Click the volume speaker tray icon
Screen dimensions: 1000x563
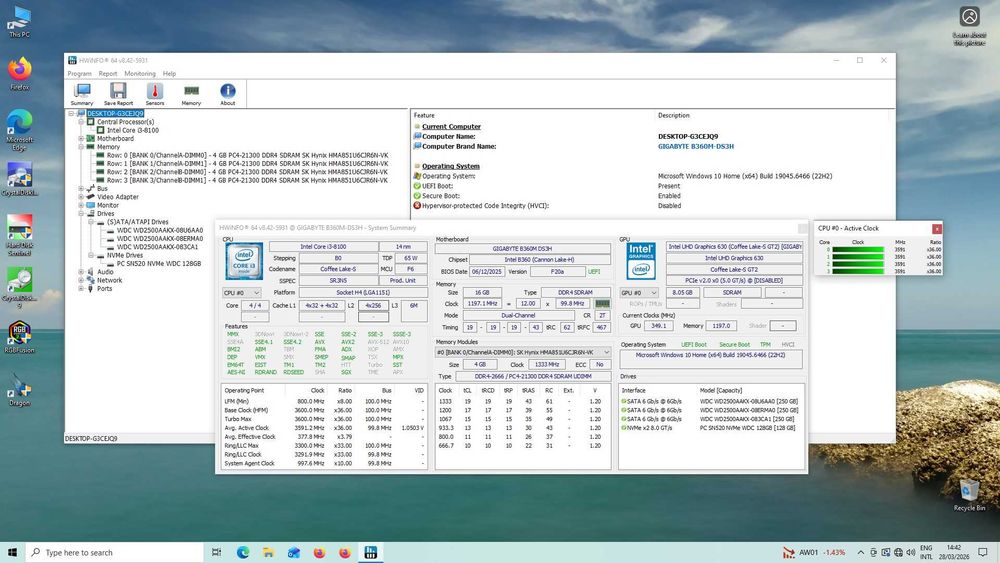point(911,552)
